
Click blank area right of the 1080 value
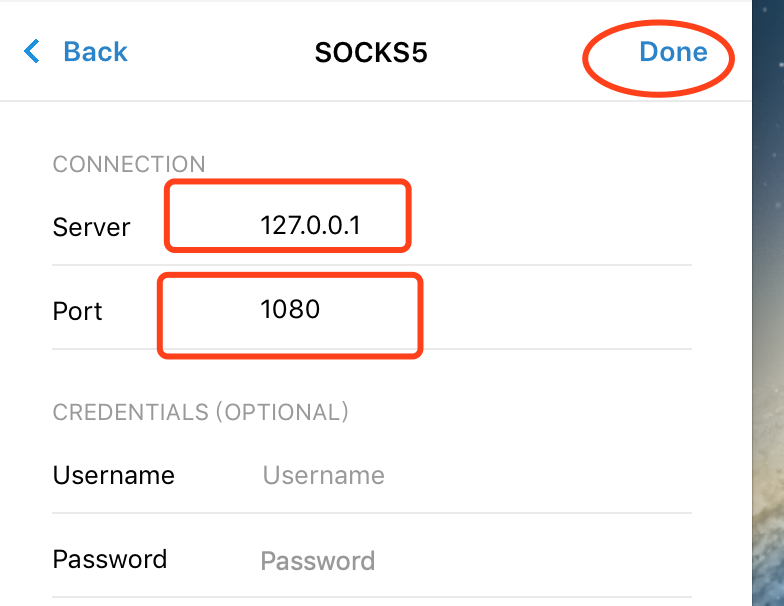(550, 310)
